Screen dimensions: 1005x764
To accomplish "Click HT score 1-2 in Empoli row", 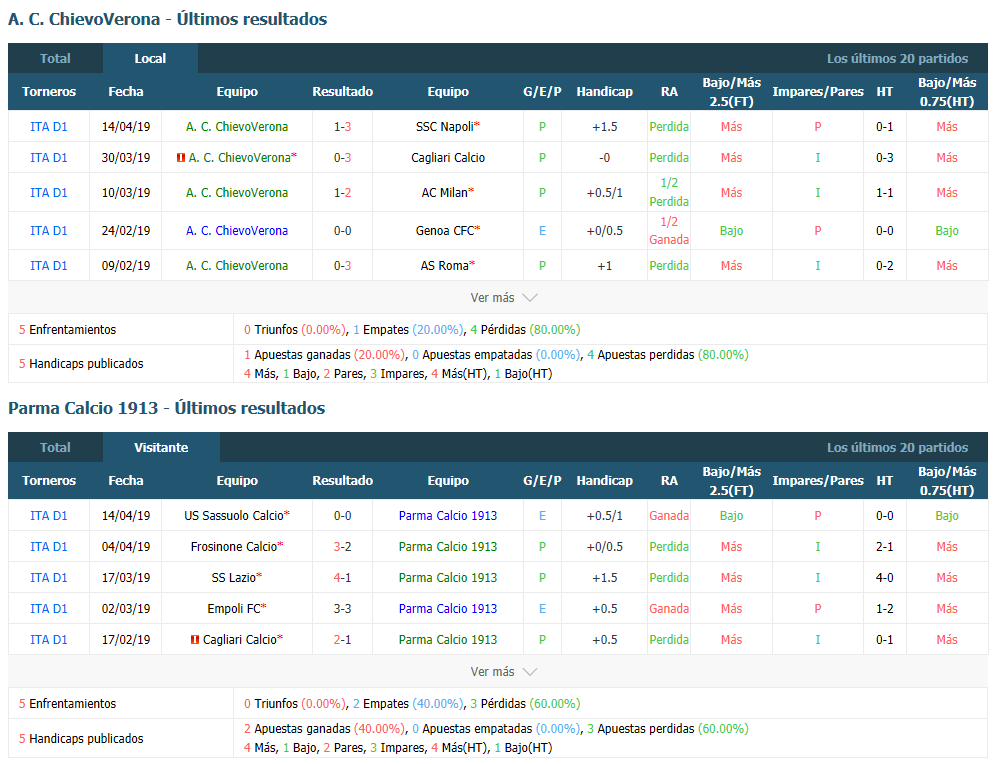I will click(x=885, y=609).
